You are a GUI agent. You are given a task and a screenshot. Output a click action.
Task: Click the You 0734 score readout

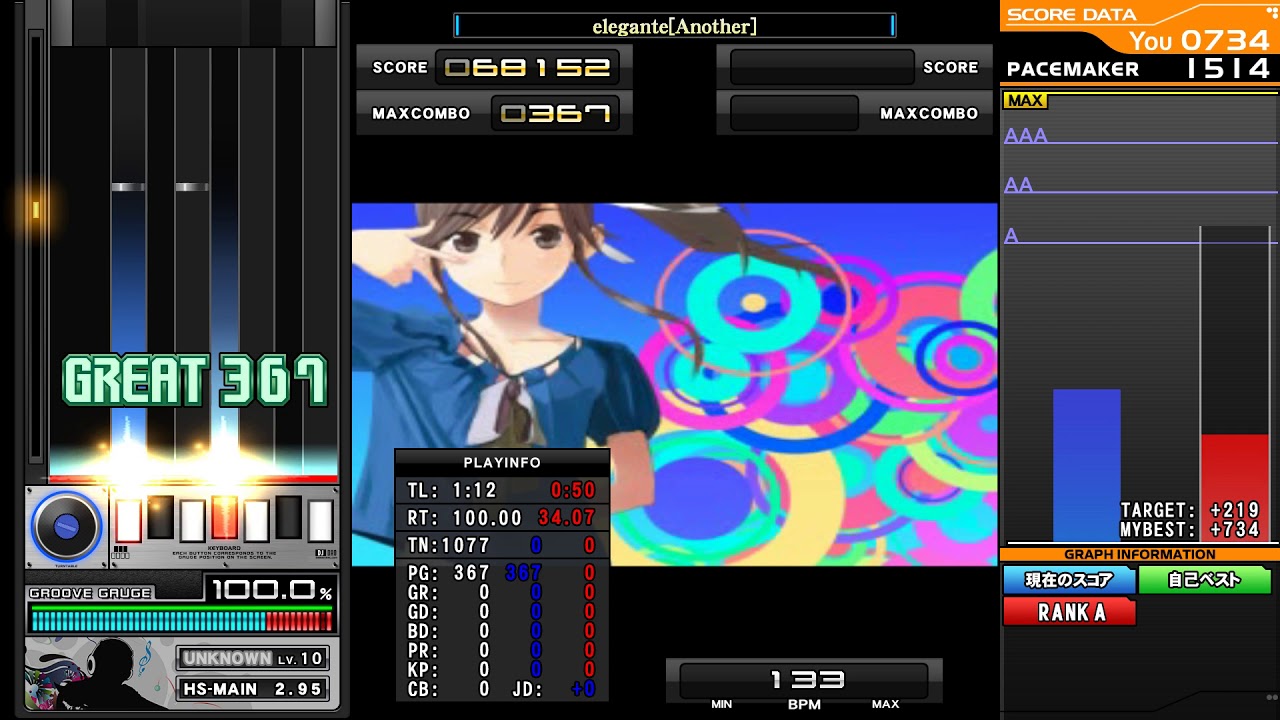1199,40
